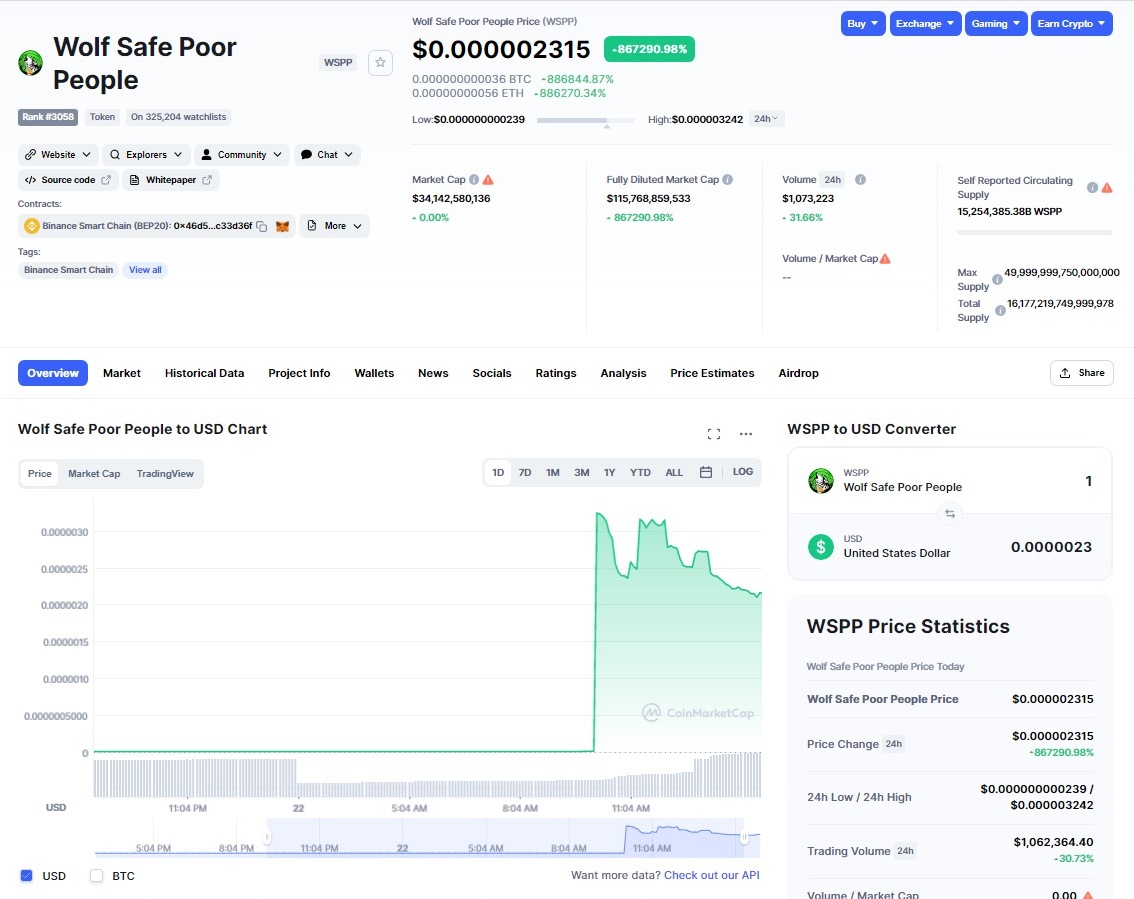
Task: Open the Earn Crypto dropdown
Action: pyautogui.click(x=1072, y=23)
